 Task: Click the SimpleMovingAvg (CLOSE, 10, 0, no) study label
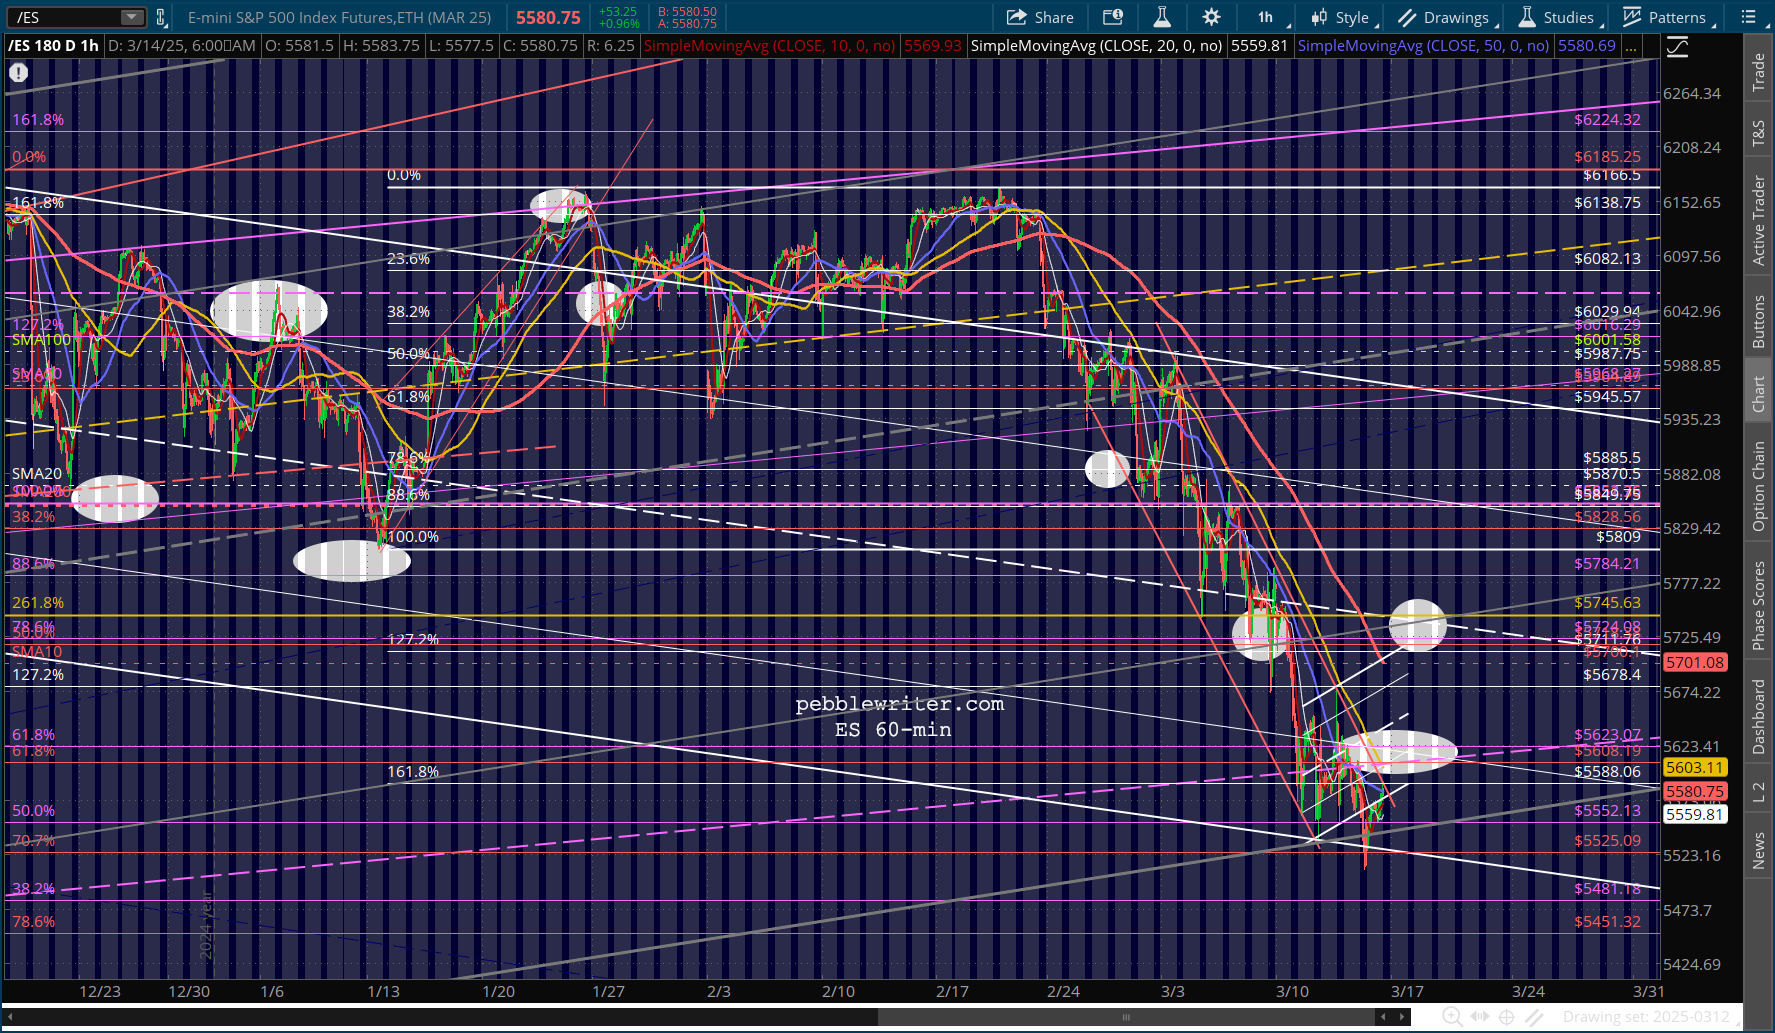click(x=769, y=46)
